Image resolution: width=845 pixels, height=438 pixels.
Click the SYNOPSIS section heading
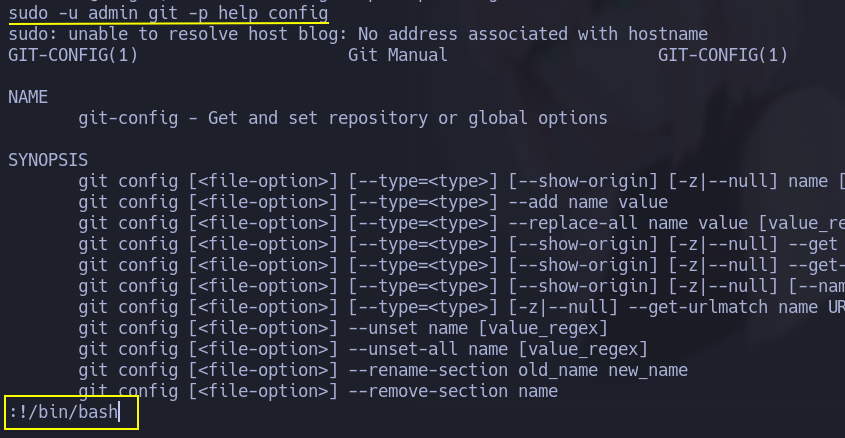[48, 160]
